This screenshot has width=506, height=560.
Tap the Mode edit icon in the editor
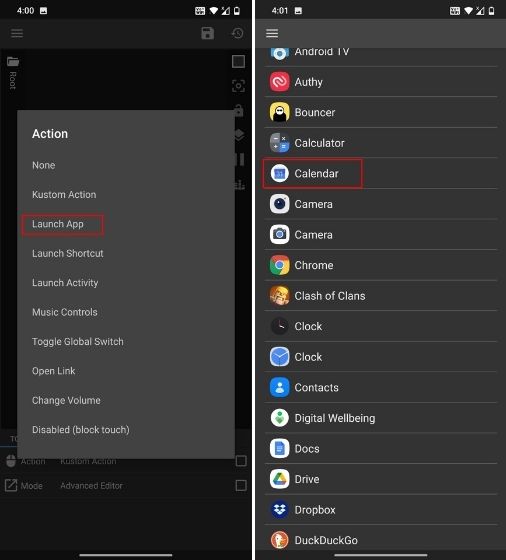(x=11, y=485)
